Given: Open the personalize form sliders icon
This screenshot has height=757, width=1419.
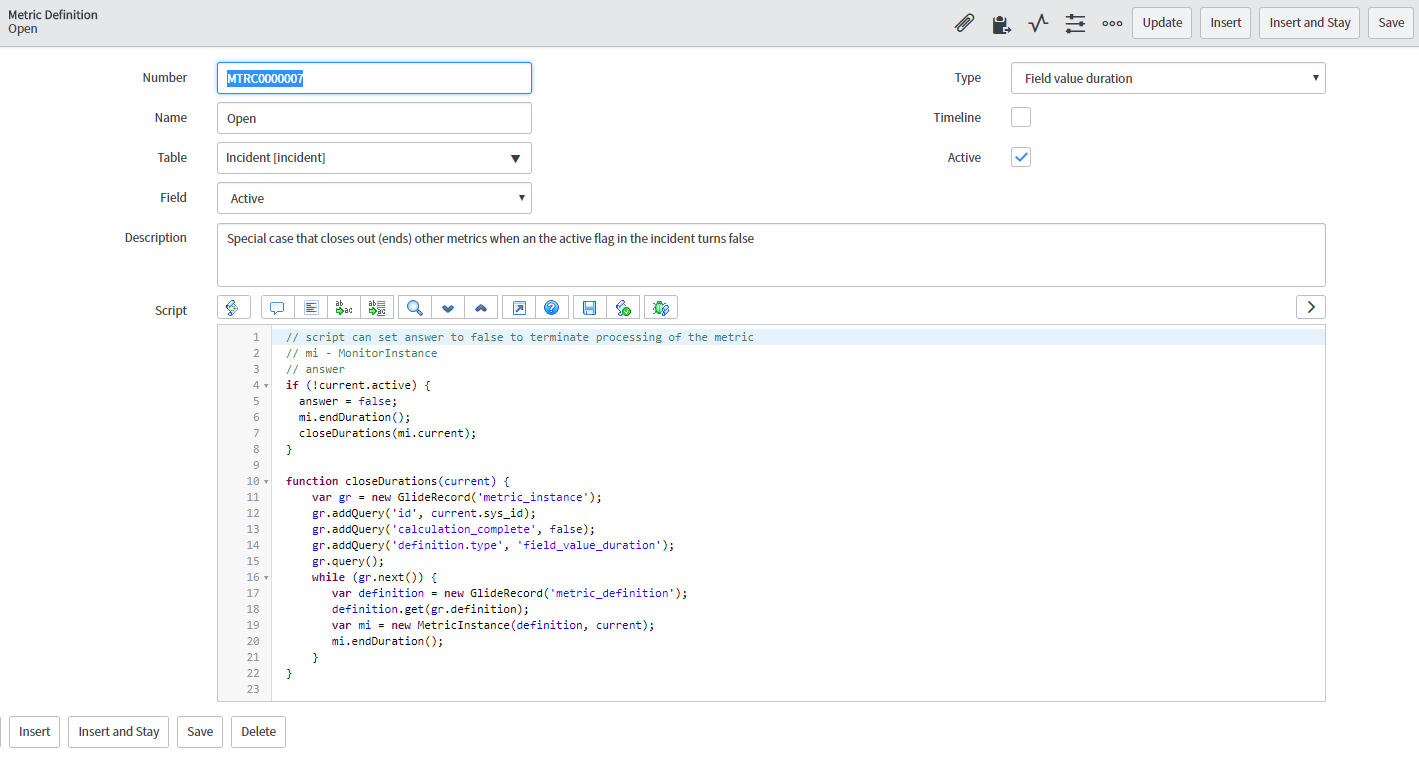Looking at the screenshot, I should point(1075,23).
